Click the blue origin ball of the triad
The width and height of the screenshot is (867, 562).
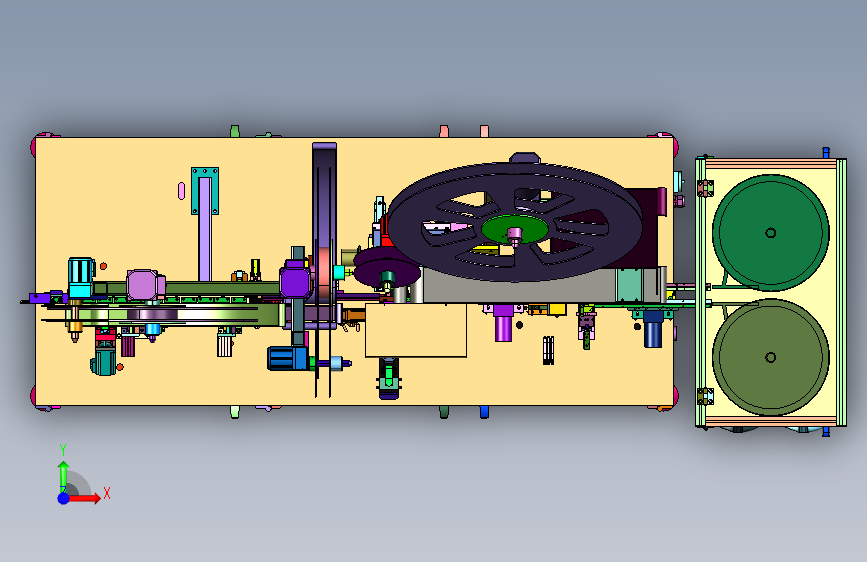click(64, 498)
